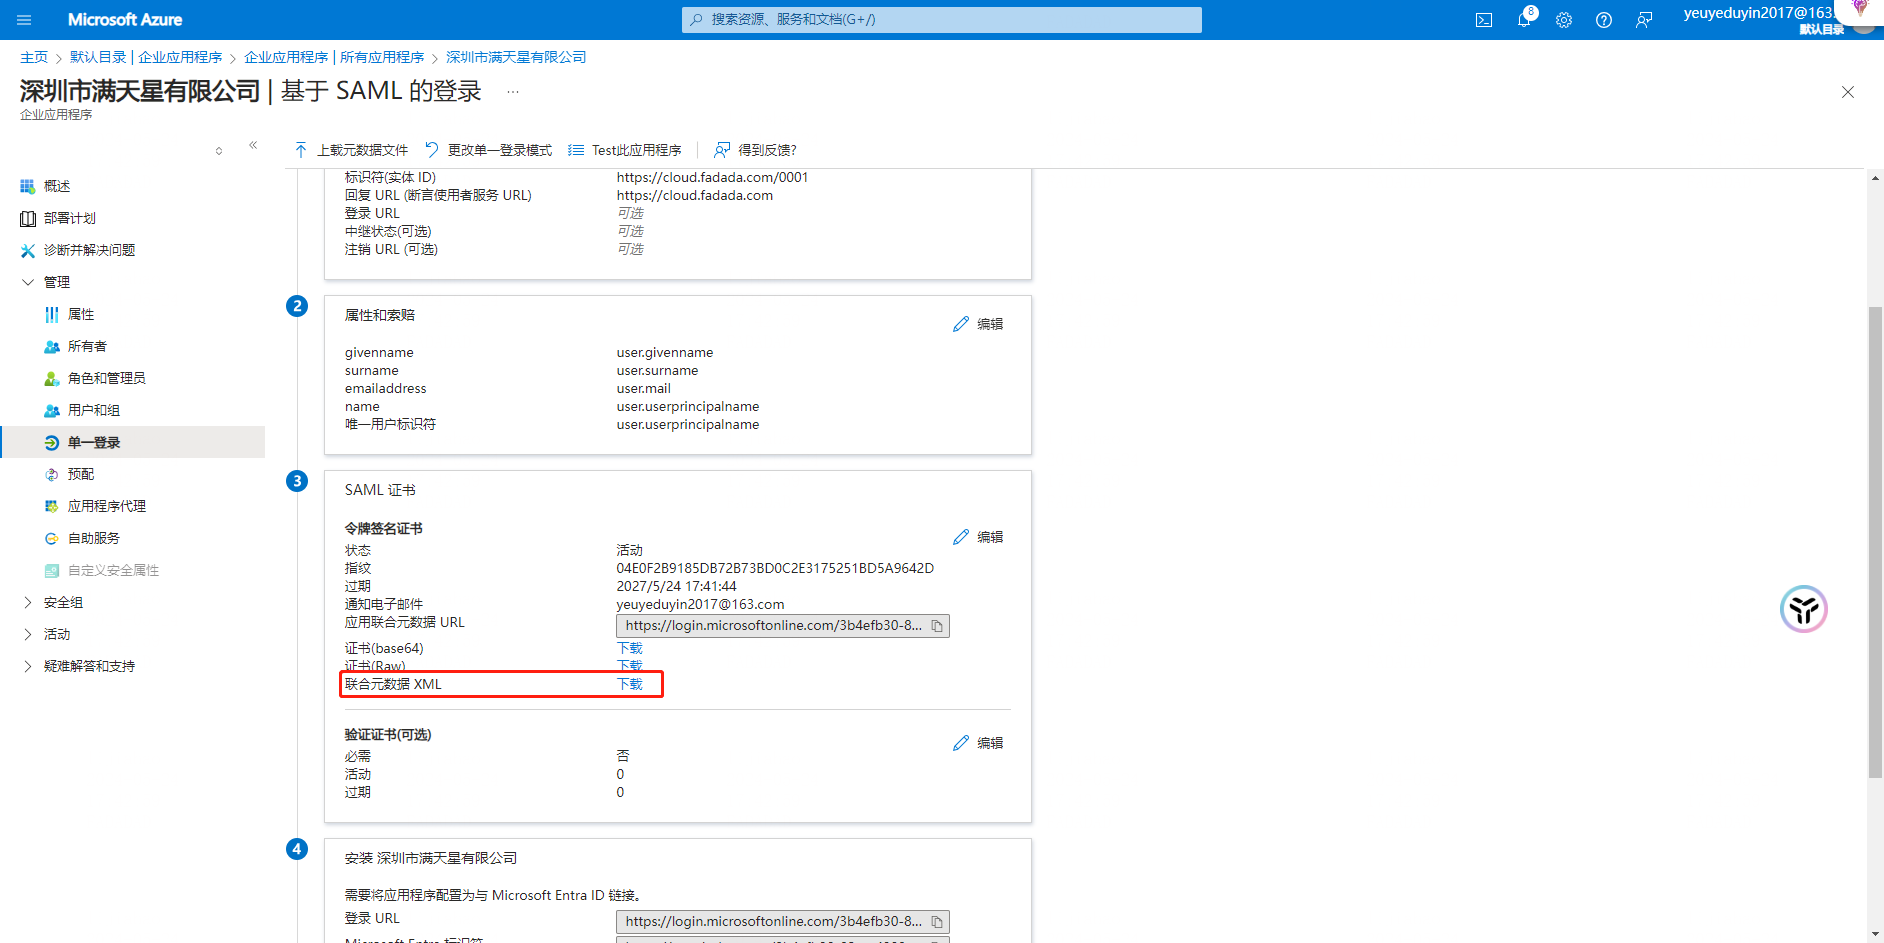This screenshot has height=943, width=1884.
Task: Select the user.givenname claim value
Action: [665, 352]
